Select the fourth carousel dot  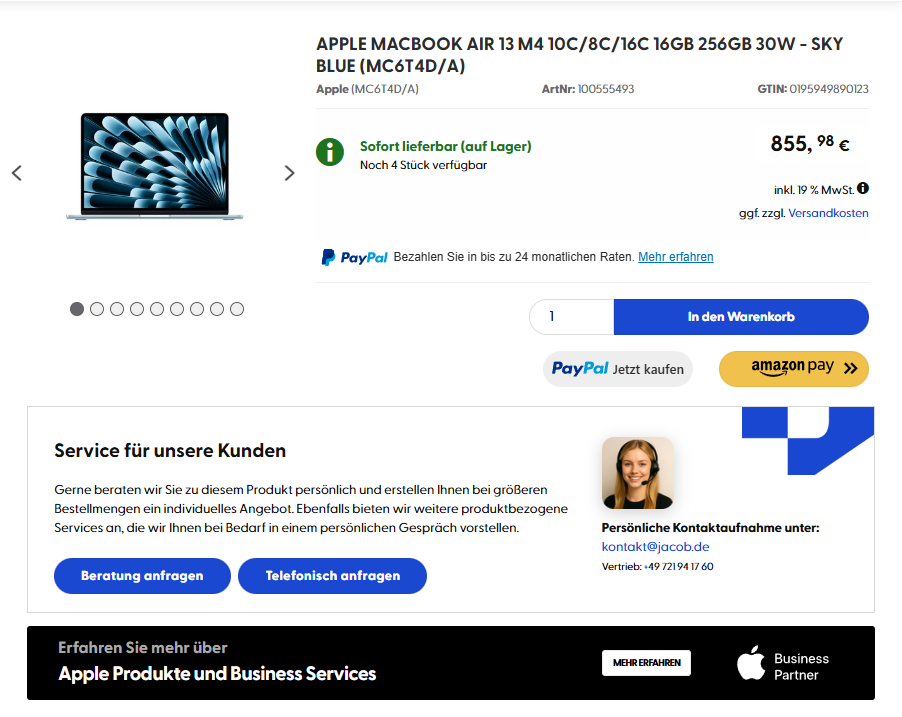coord(137,309)
